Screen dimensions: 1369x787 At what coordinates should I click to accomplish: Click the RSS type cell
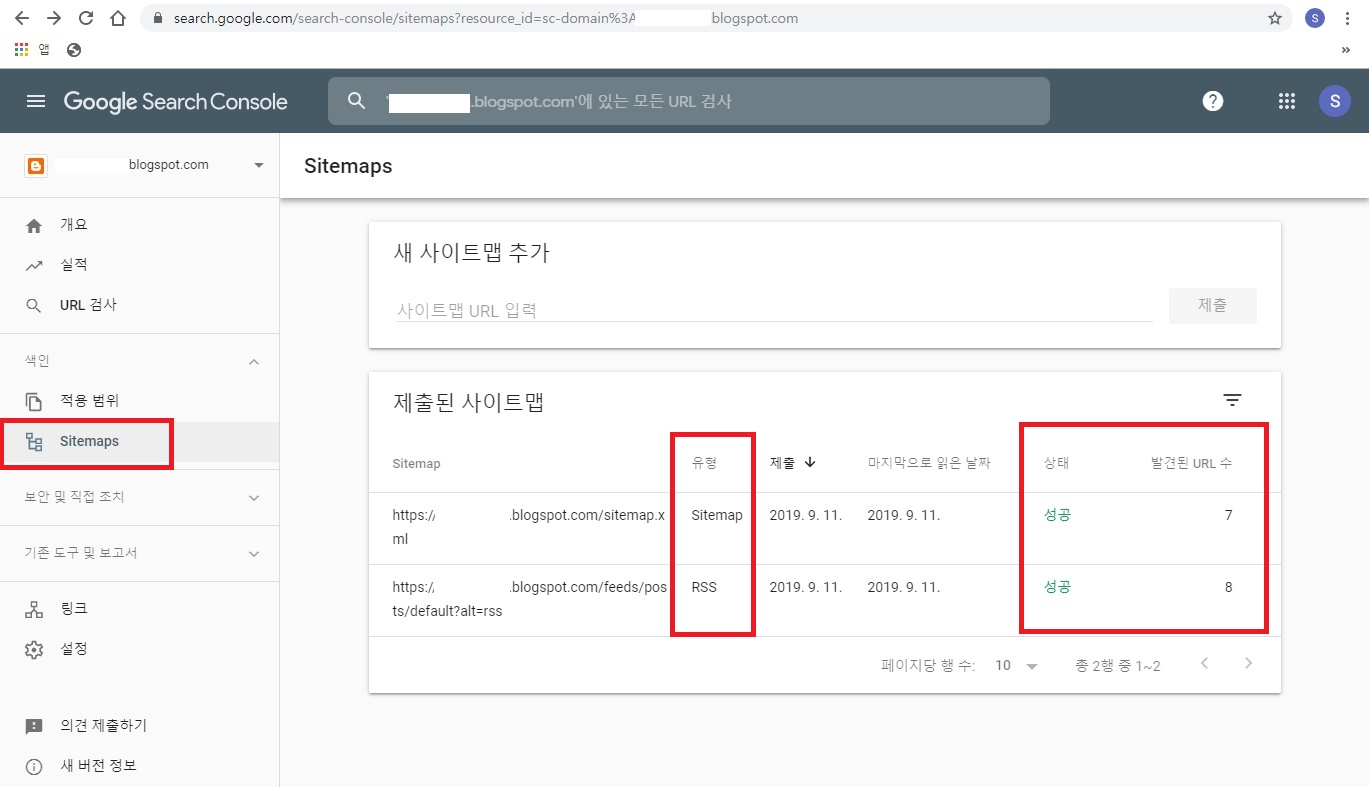coord(704,587)
